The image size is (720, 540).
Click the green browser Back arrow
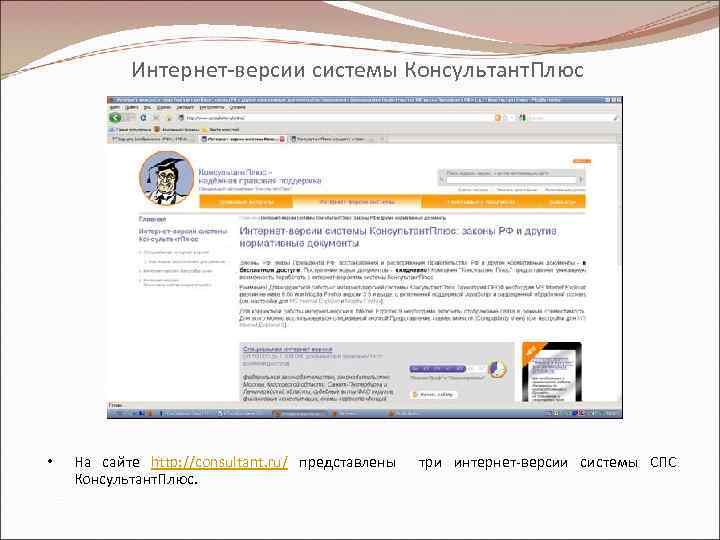click(115, 118)
